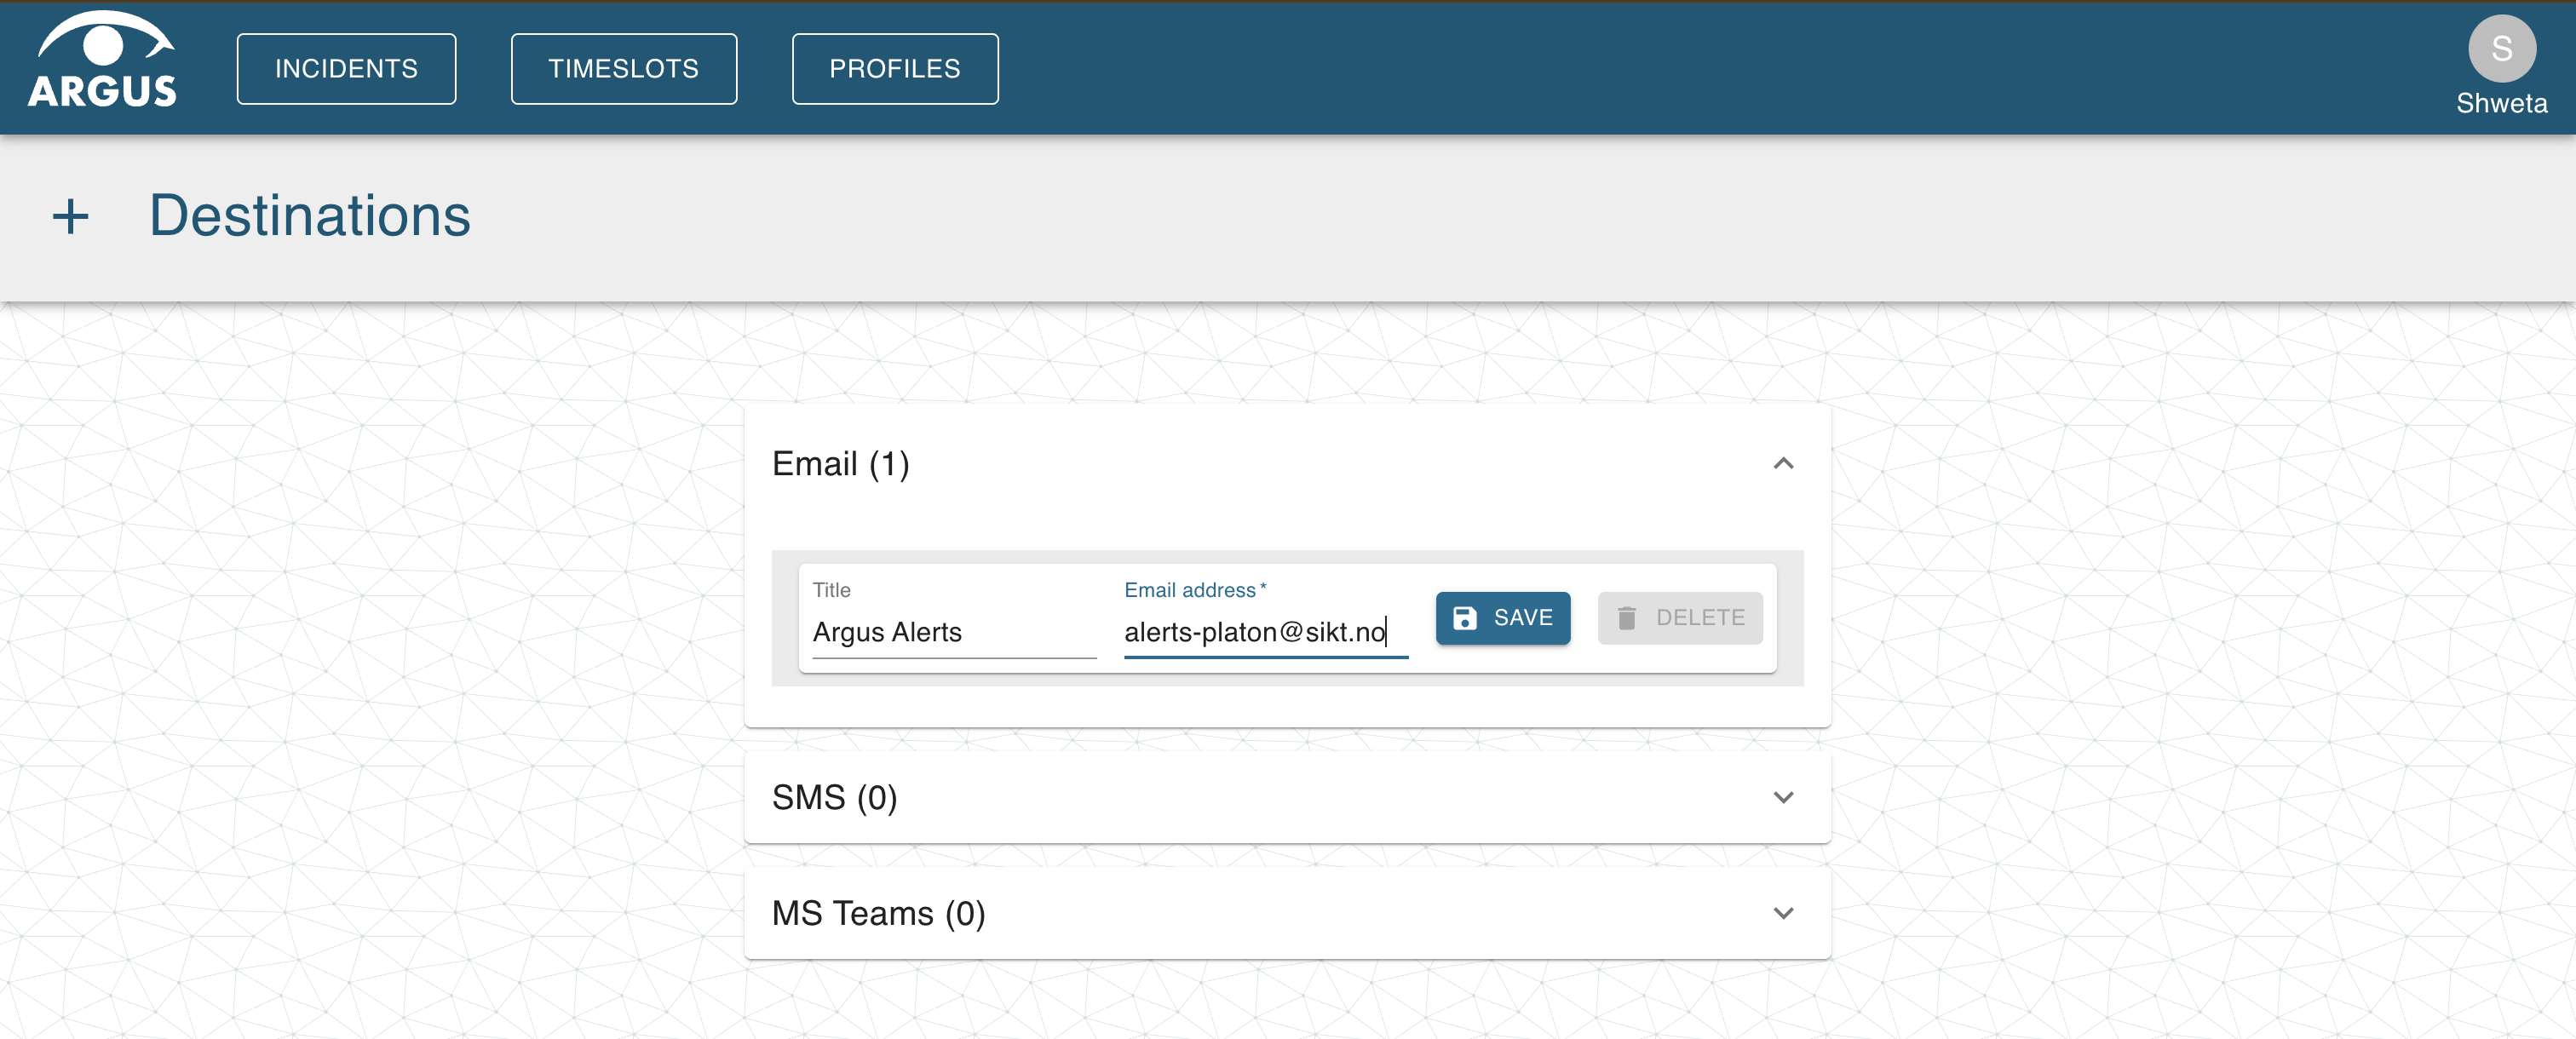Click the expand chevron on SMS section
The height and width of the screenshot is (1039, 2576).
coord(1785,796)
